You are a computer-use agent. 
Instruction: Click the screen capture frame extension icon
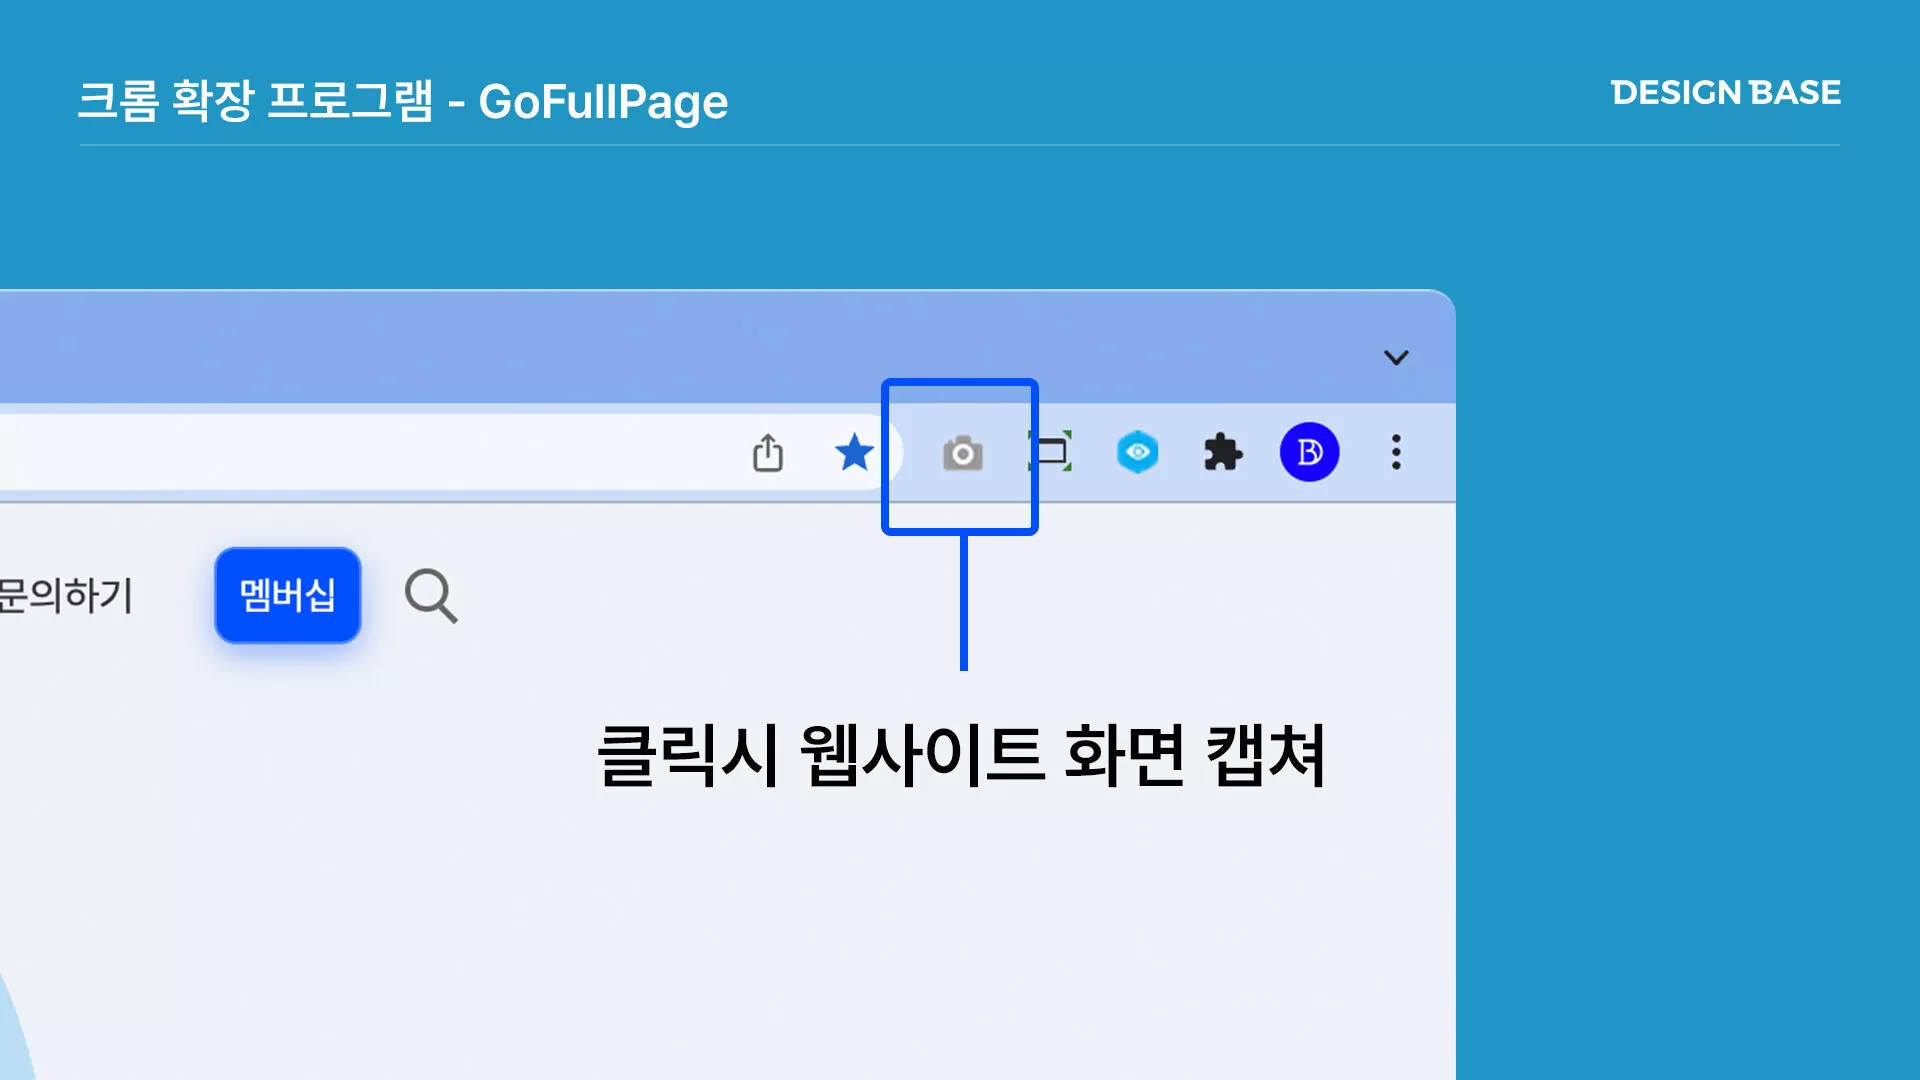coord(1050,452)
